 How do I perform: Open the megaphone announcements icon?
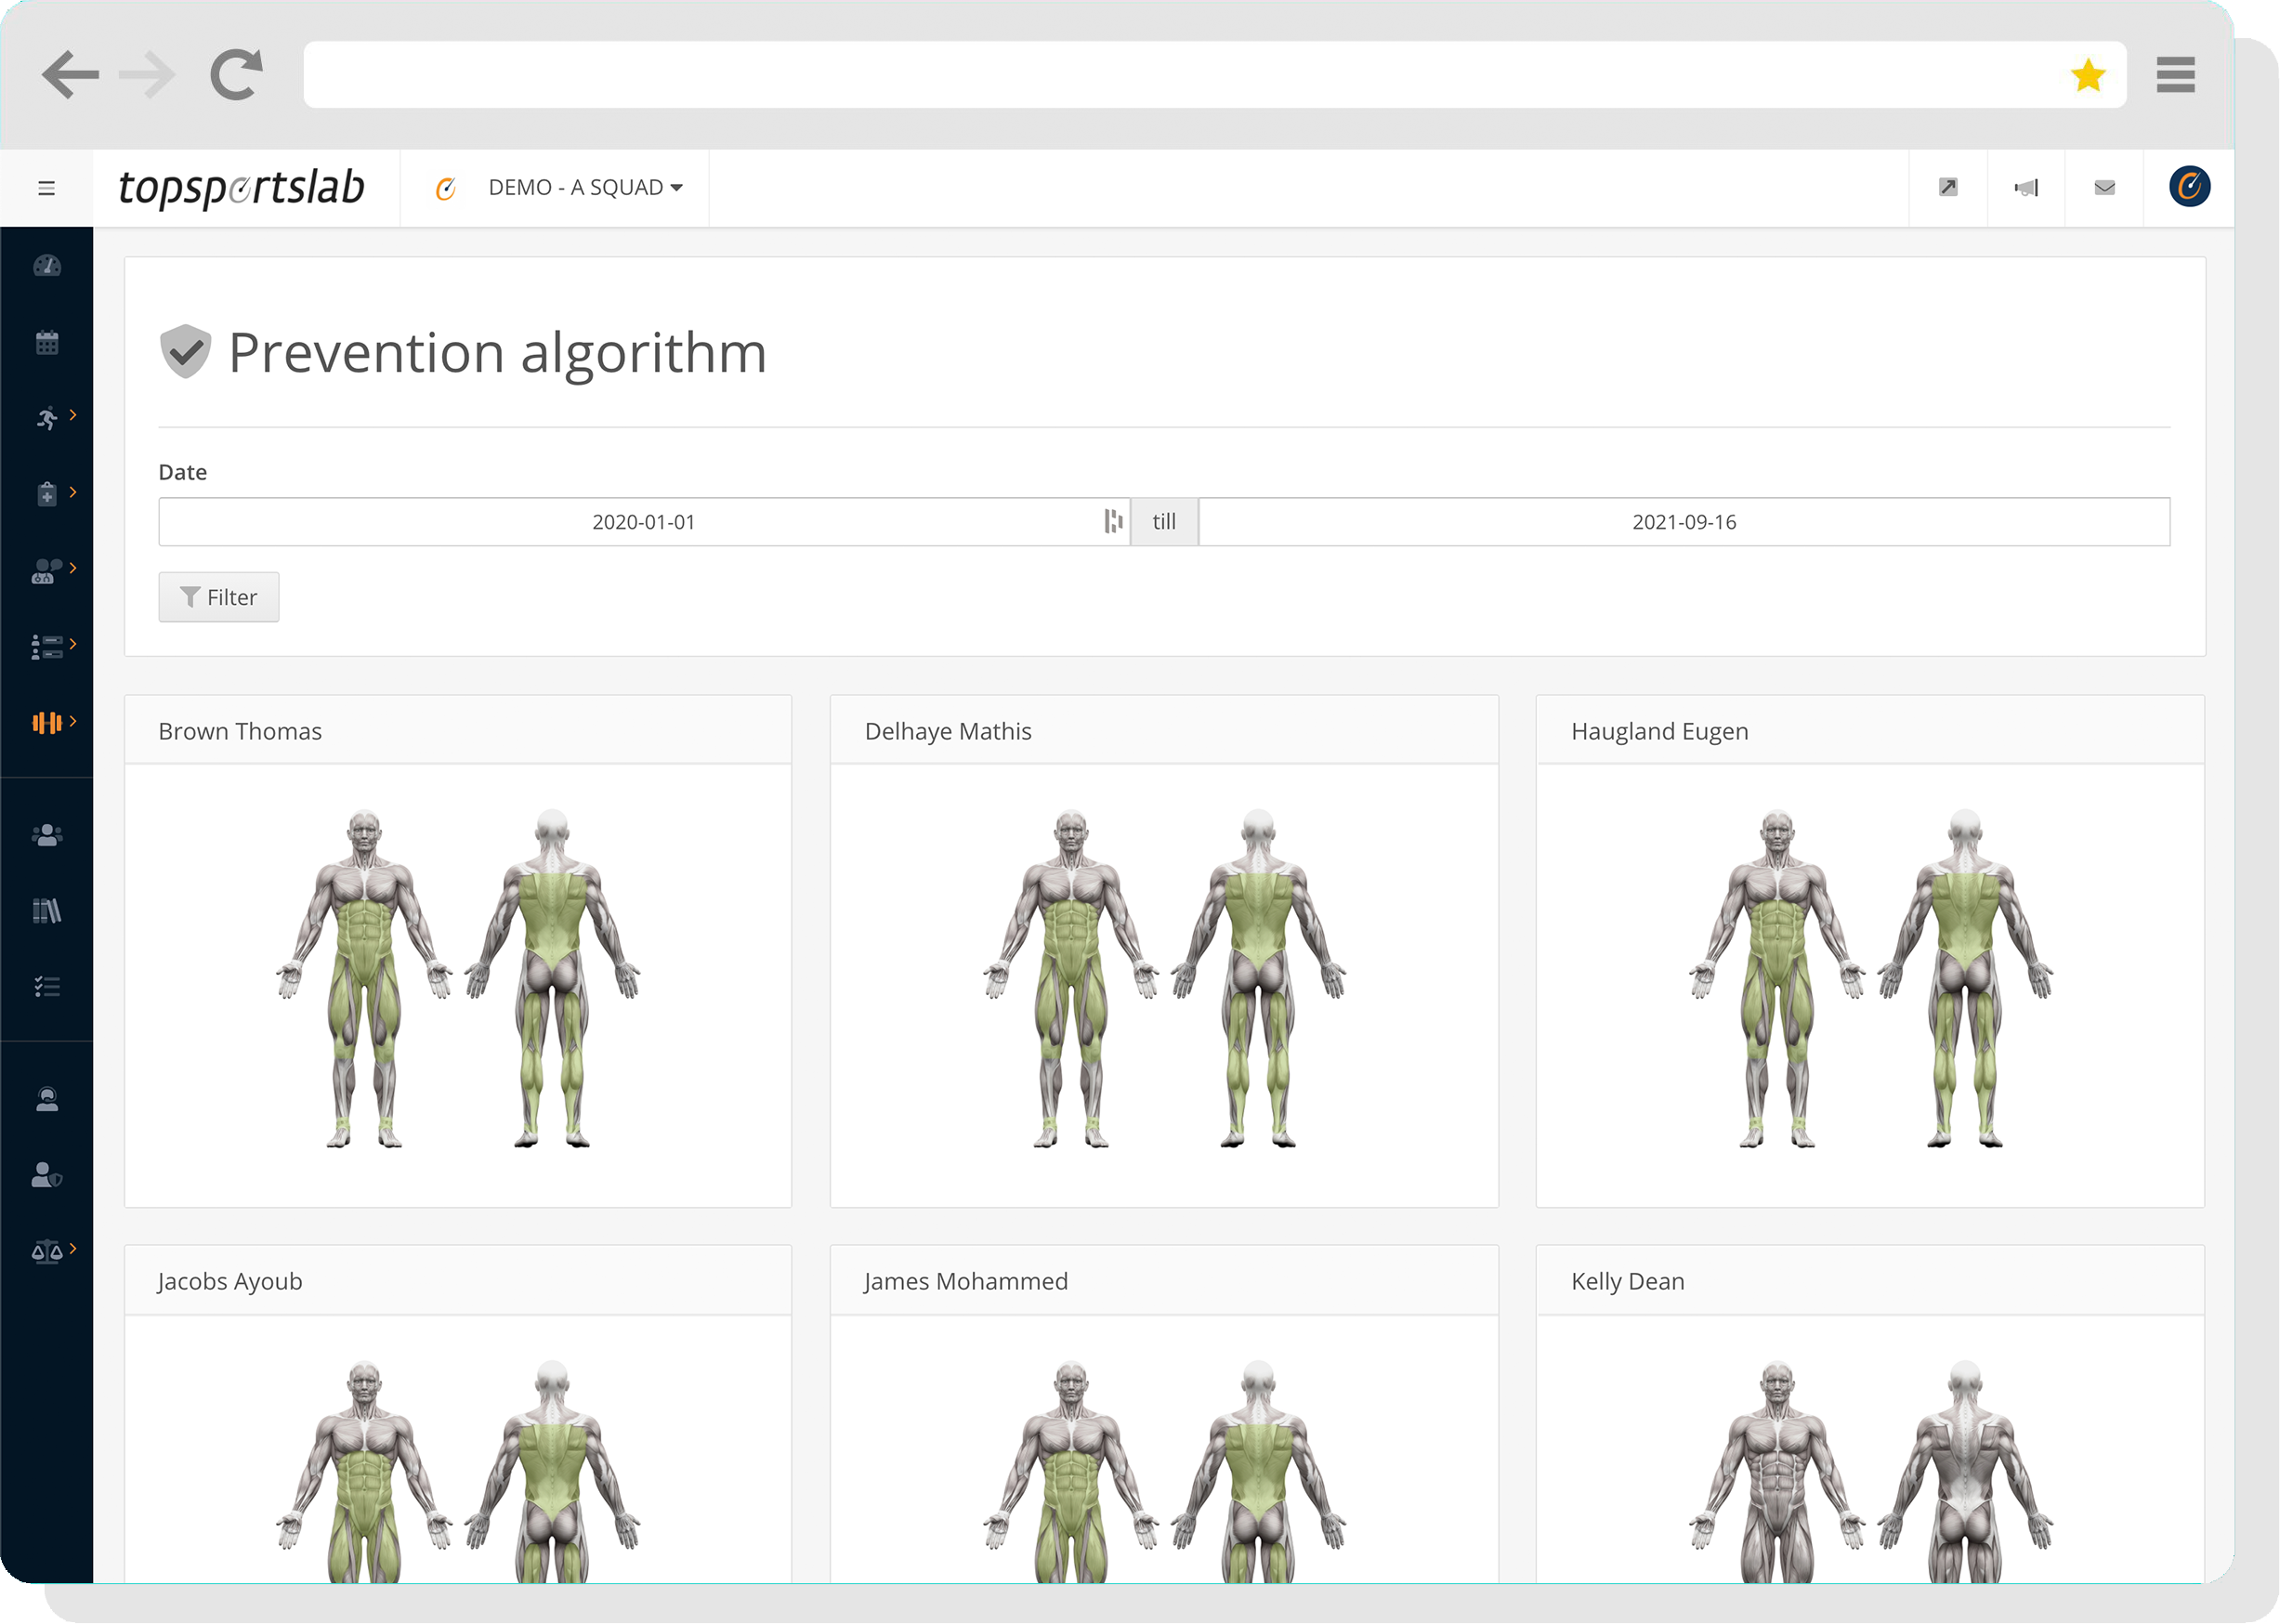(x=2026, y=187)
